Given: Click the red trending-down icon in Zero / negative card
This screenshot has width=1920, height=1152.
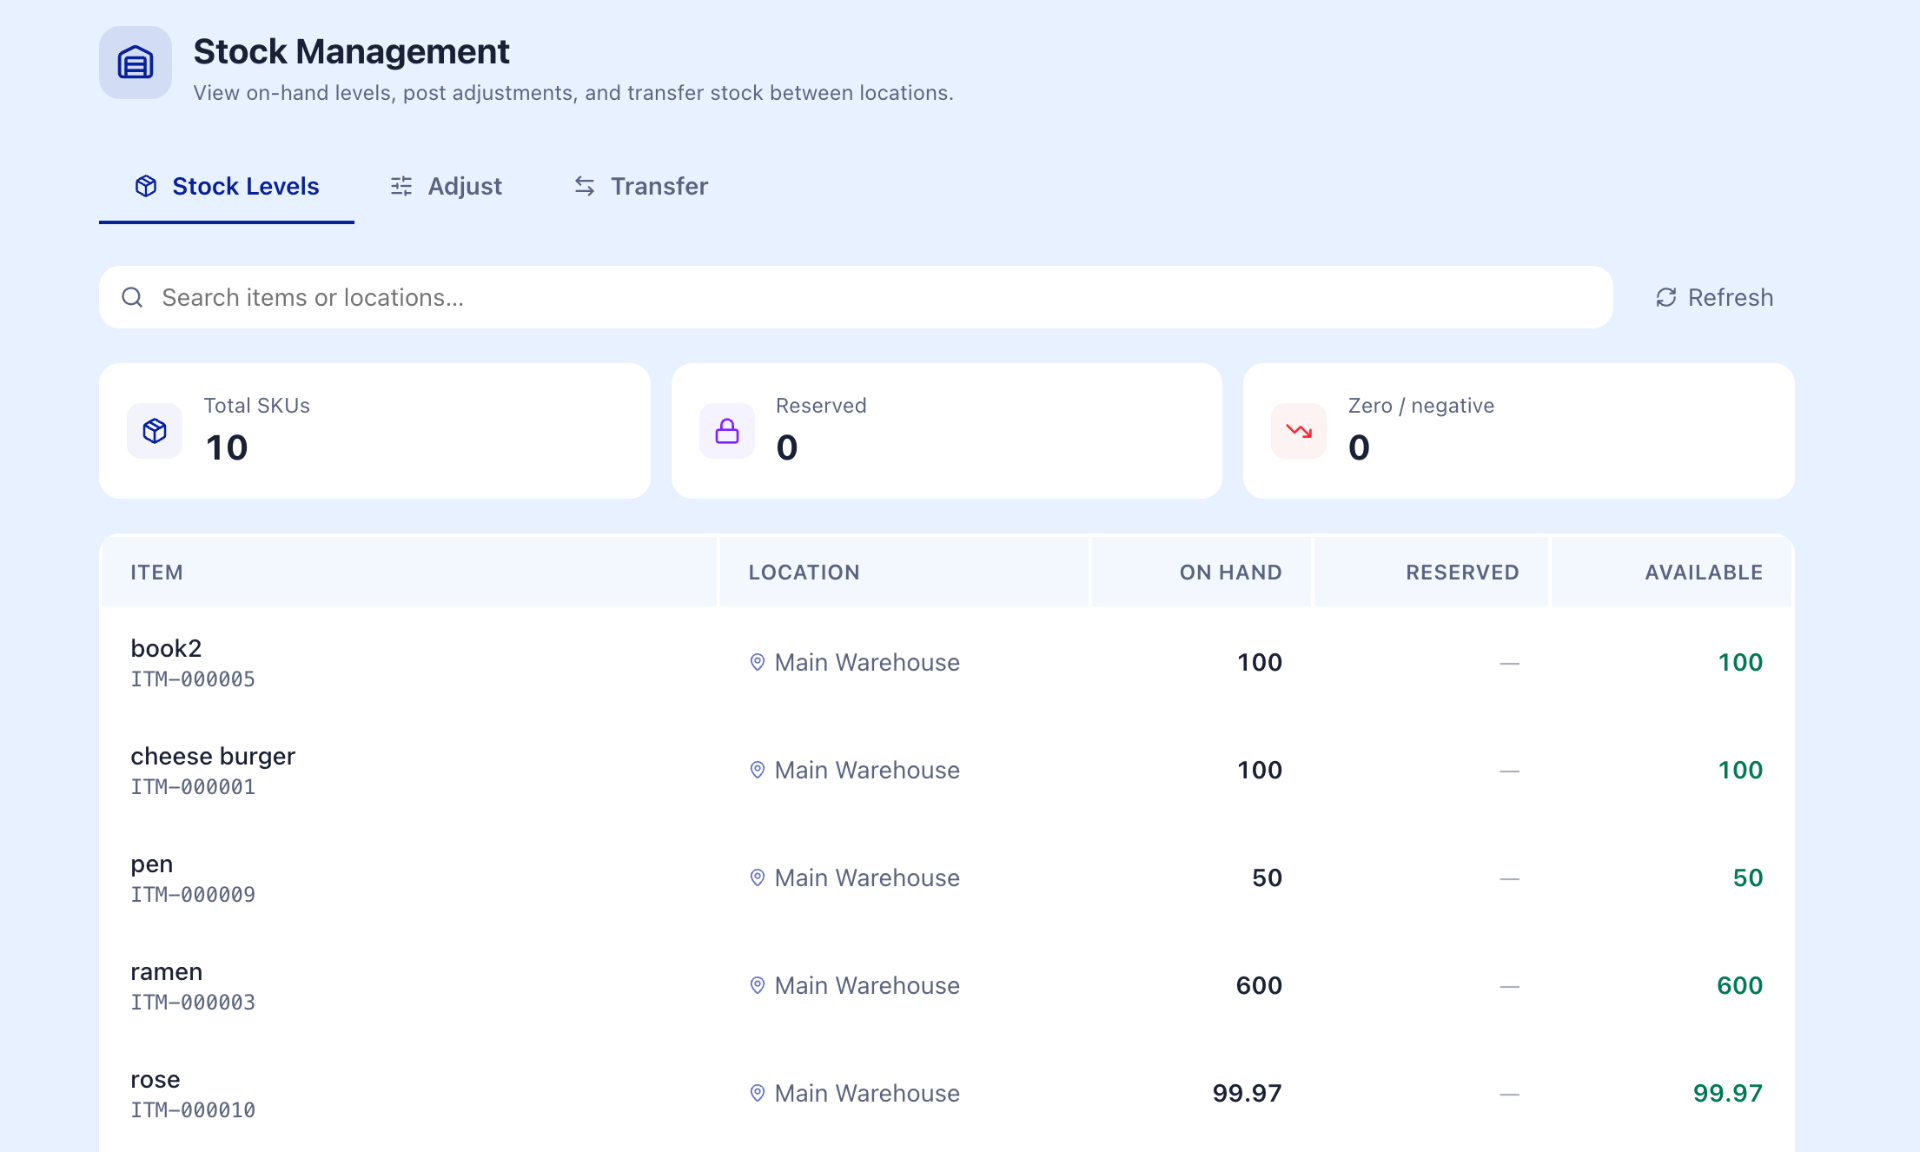Looking at the screenshot, I should click(x=1299, y=431).
